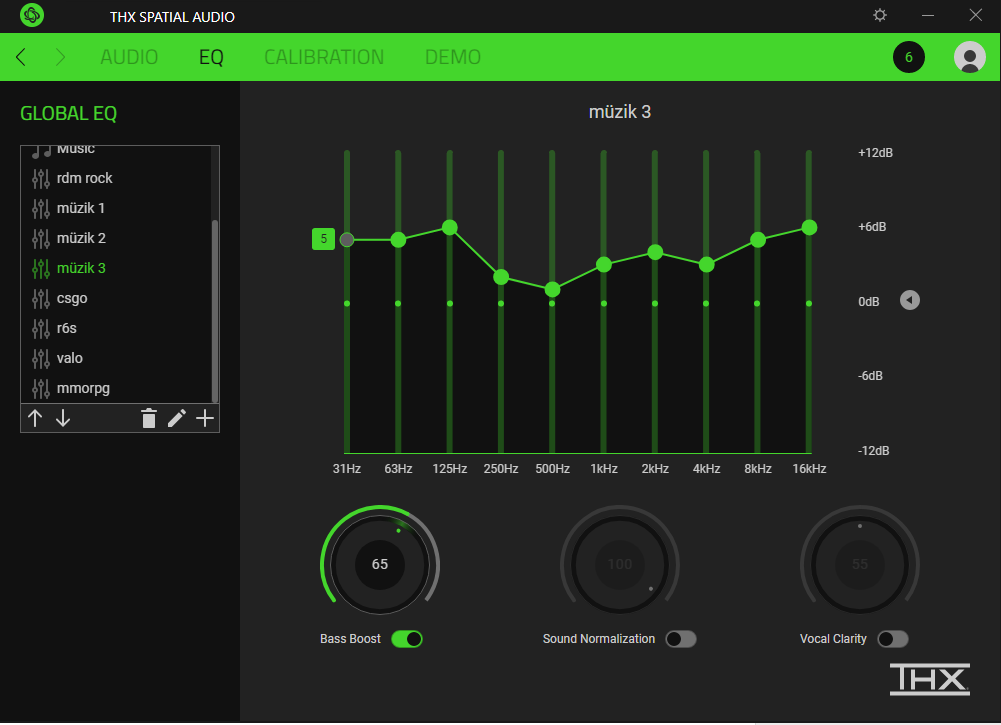
Task: Go back using the left arrow
Action: 21,57
